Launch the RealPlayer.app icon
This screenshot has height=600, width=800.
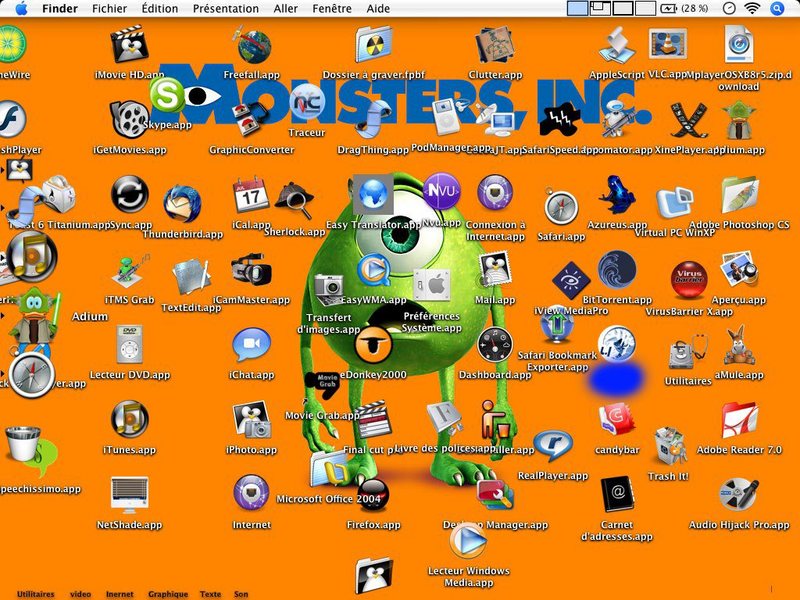553,446
